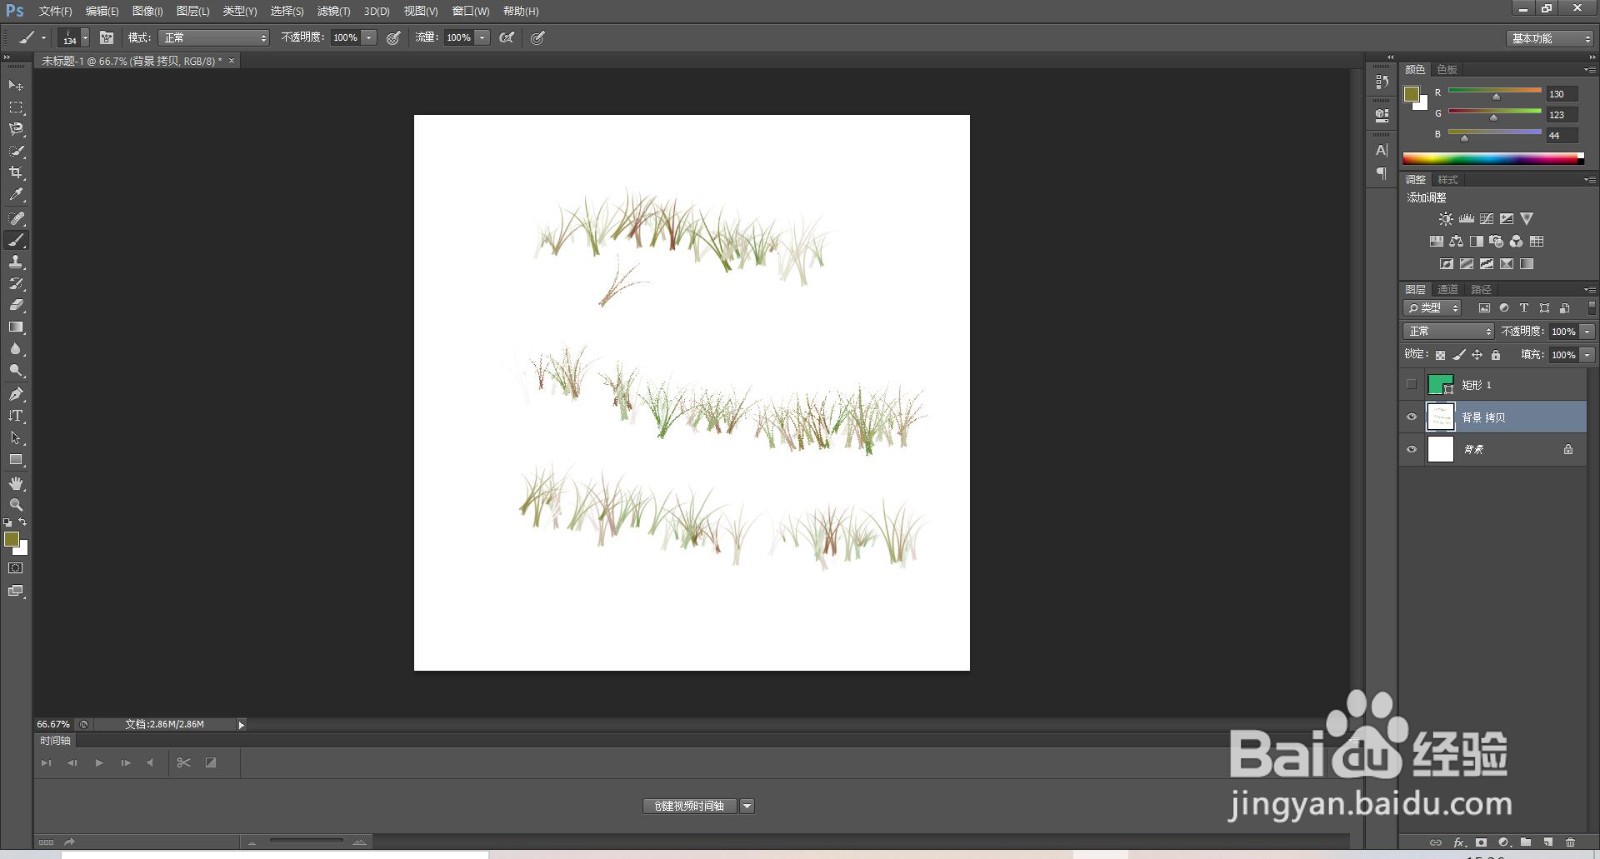Toggle pressure for size button
The width and height of the screenshot is (1600, 859).
[538, 38]
